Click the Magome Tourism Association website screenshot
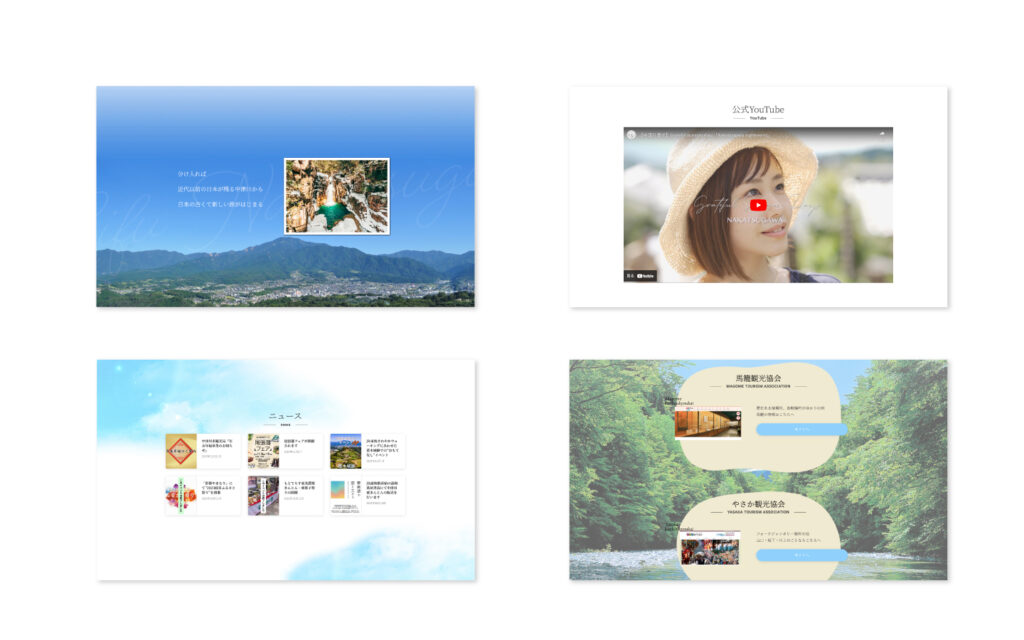Screen dimensions: 1024x640 pyautogui.click(x=708, y=421)
